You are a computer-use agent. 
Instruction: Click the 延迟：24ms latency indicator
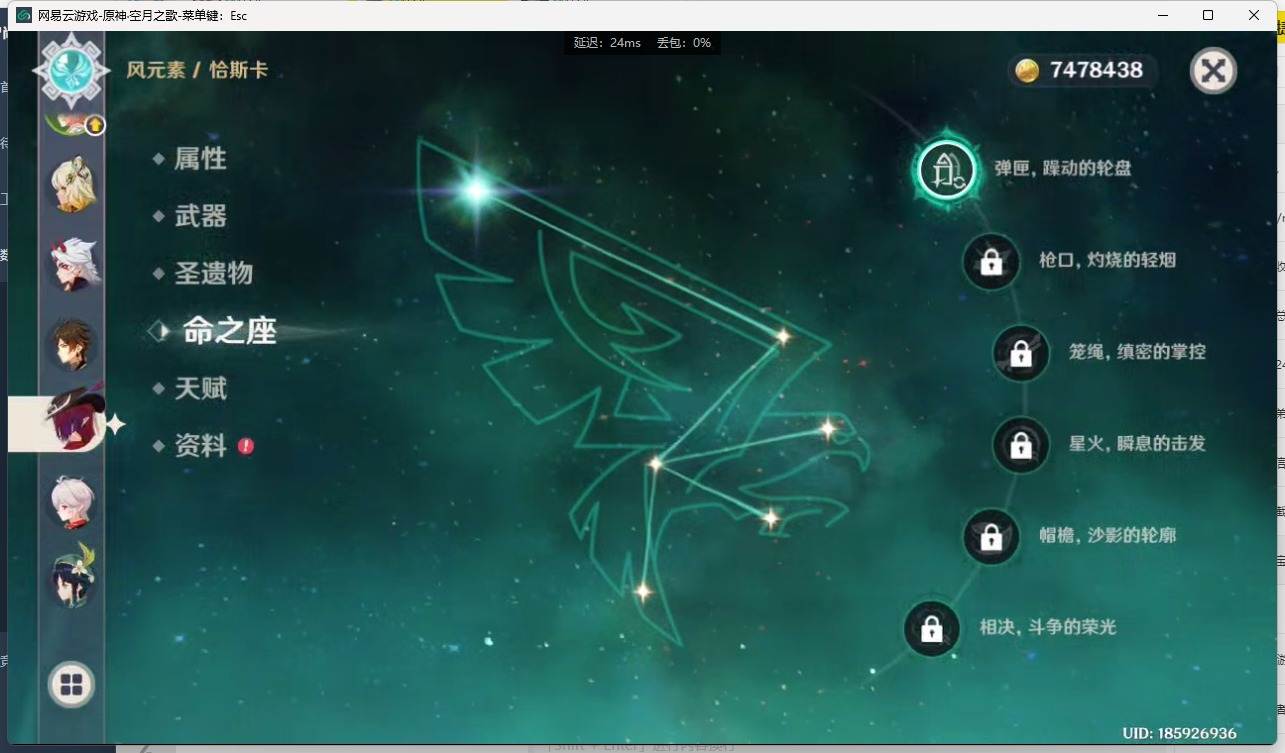(607, 43)
